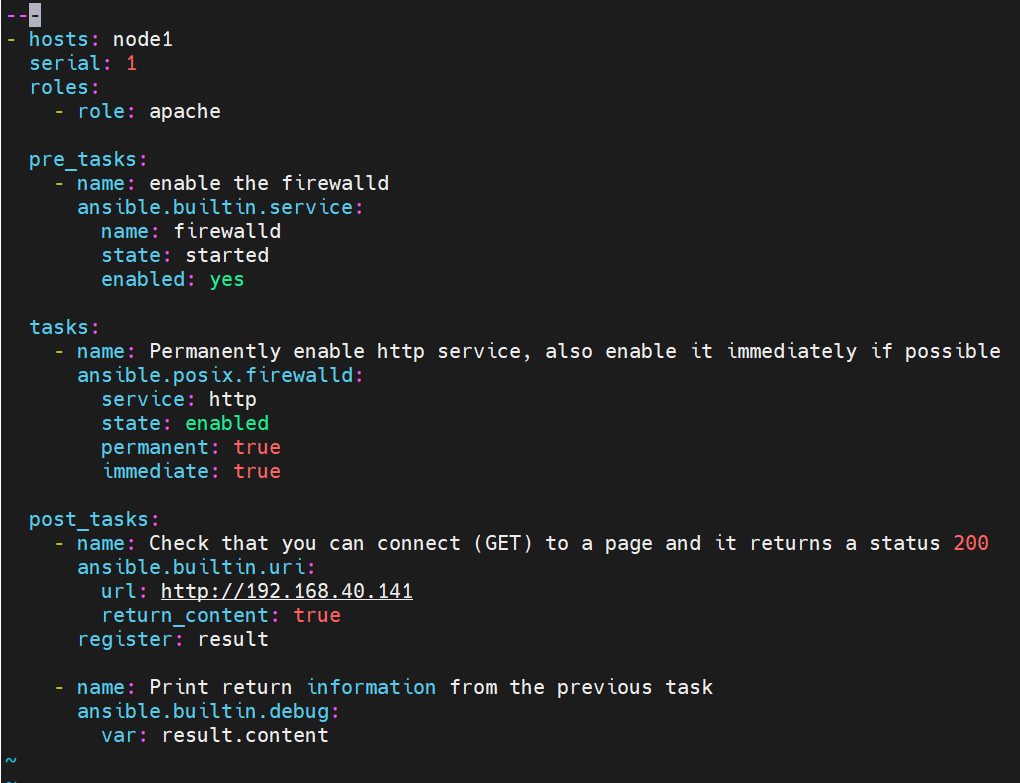Click the register result variable name
The width and height of the screenshot is (1020, 783).
pyautogui.click(x=233, y=639)
